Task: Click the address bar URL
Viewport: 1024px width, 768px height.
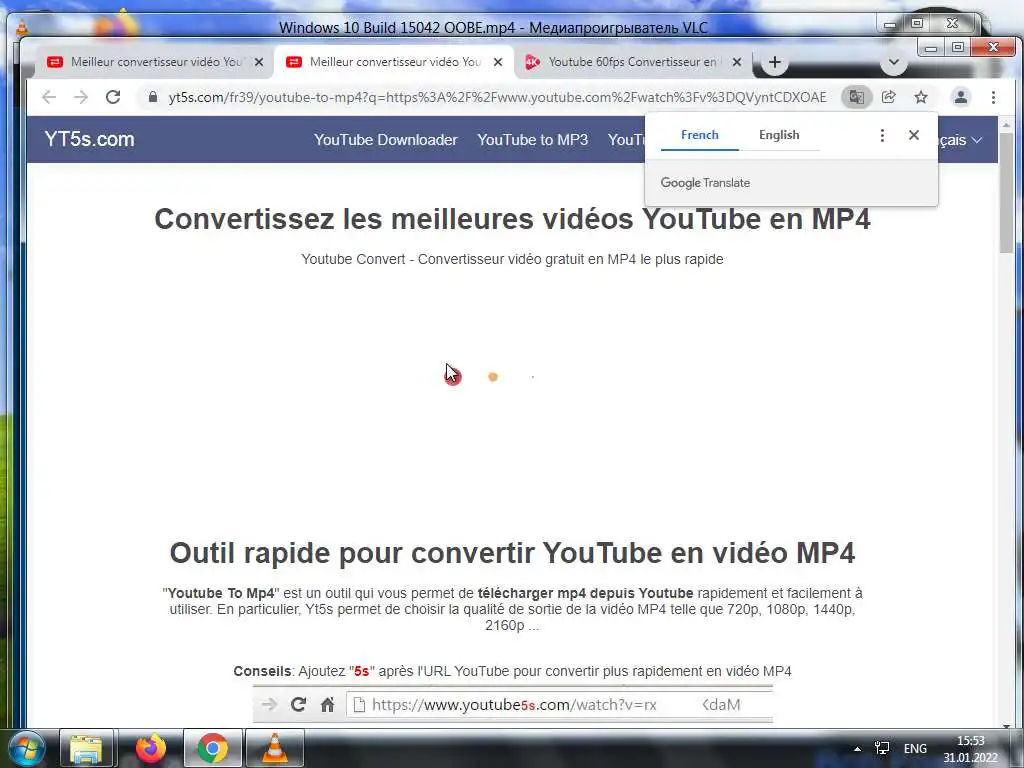Action: [497, 97]
